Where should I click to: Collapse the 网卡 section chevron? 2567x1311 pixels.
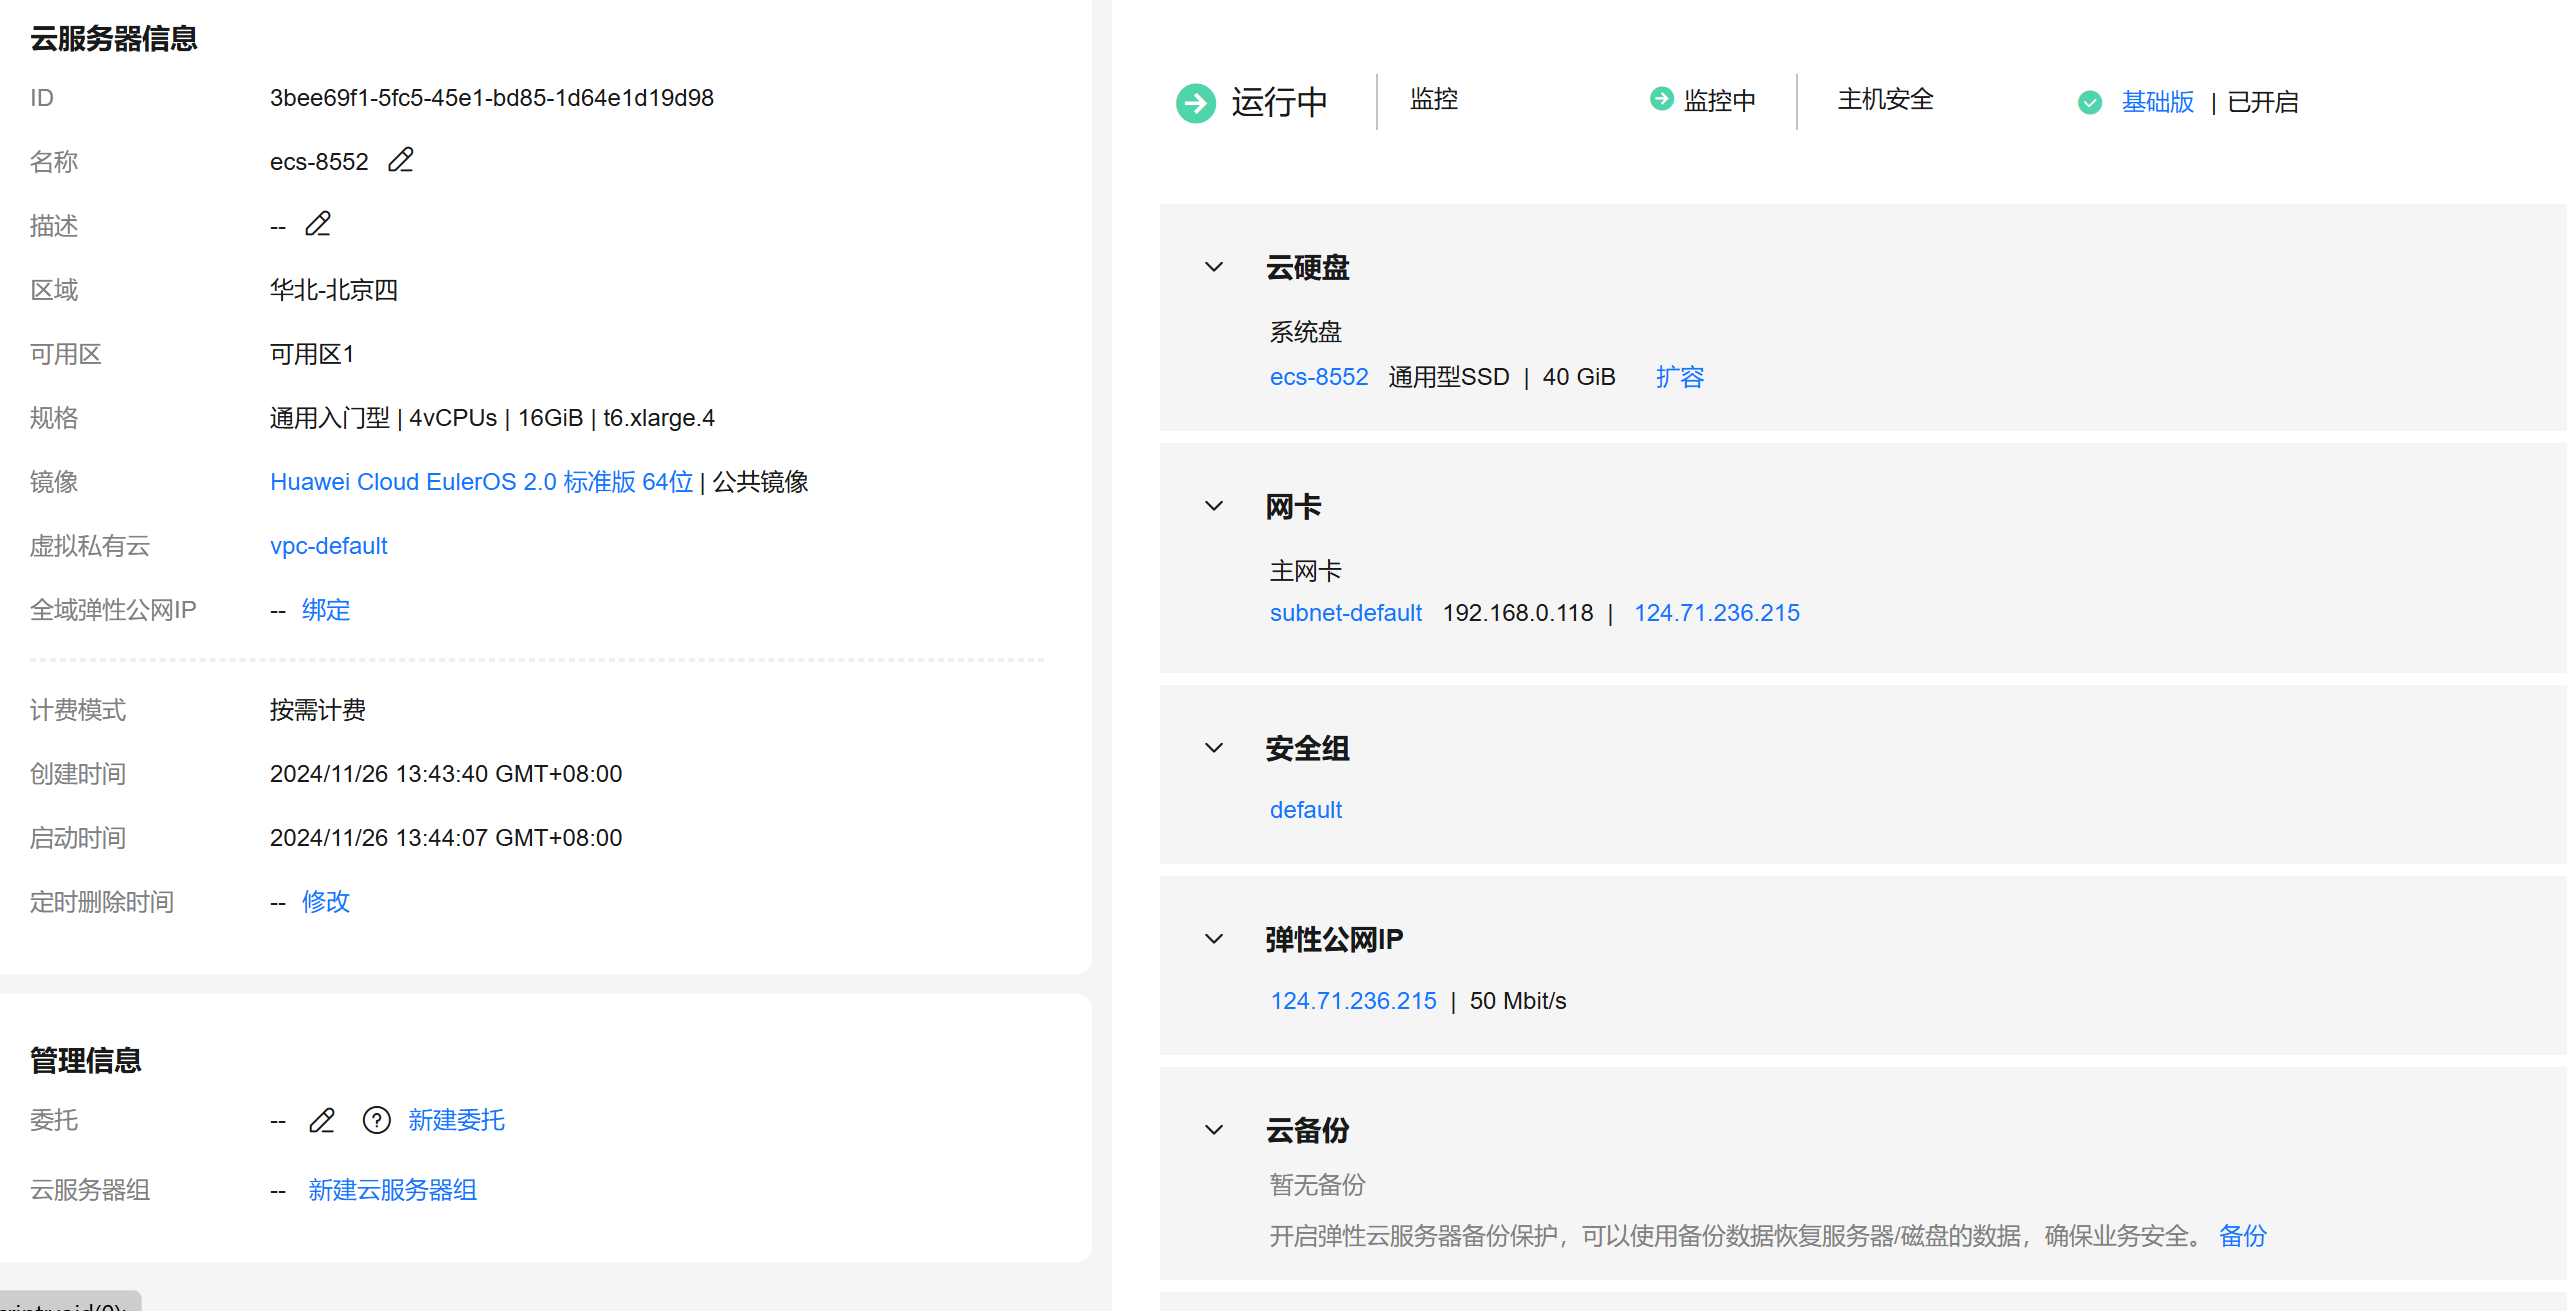[1214, 506]
